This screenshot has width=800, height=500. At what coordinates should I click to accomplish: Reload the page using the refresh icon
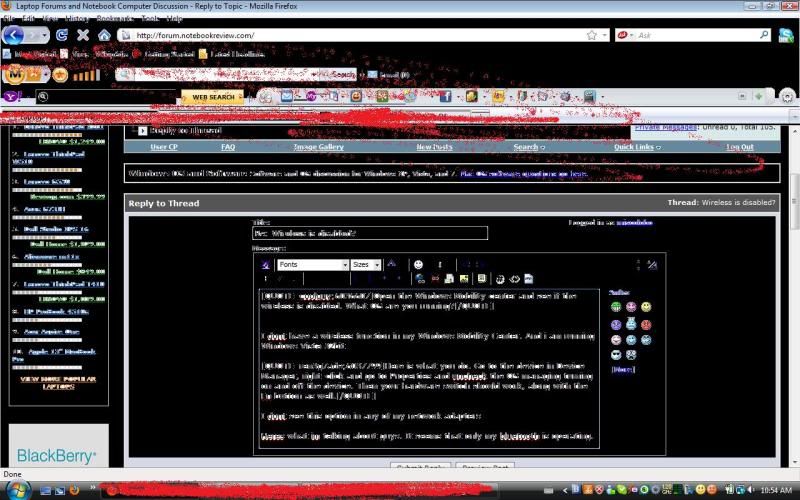coord(62,35)
